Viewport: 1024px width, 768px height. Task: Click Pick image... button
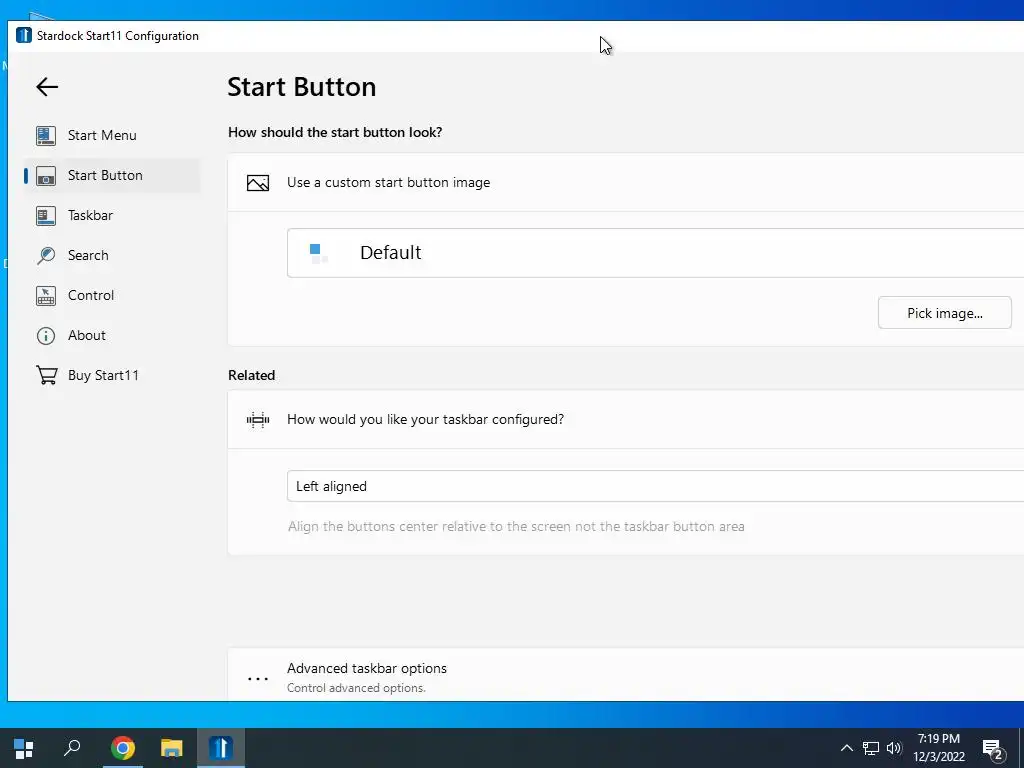pyautogui.click(x=944, y=313)
